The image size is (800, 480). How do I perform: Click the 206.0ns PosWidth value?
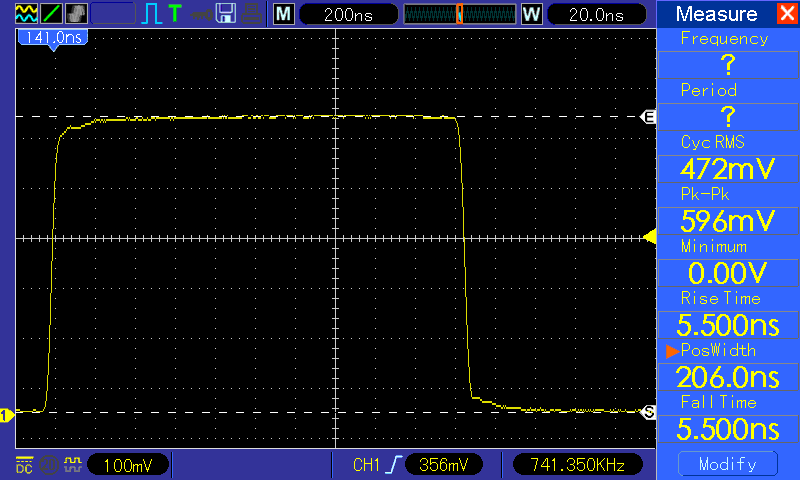click(x=728, y=377)
